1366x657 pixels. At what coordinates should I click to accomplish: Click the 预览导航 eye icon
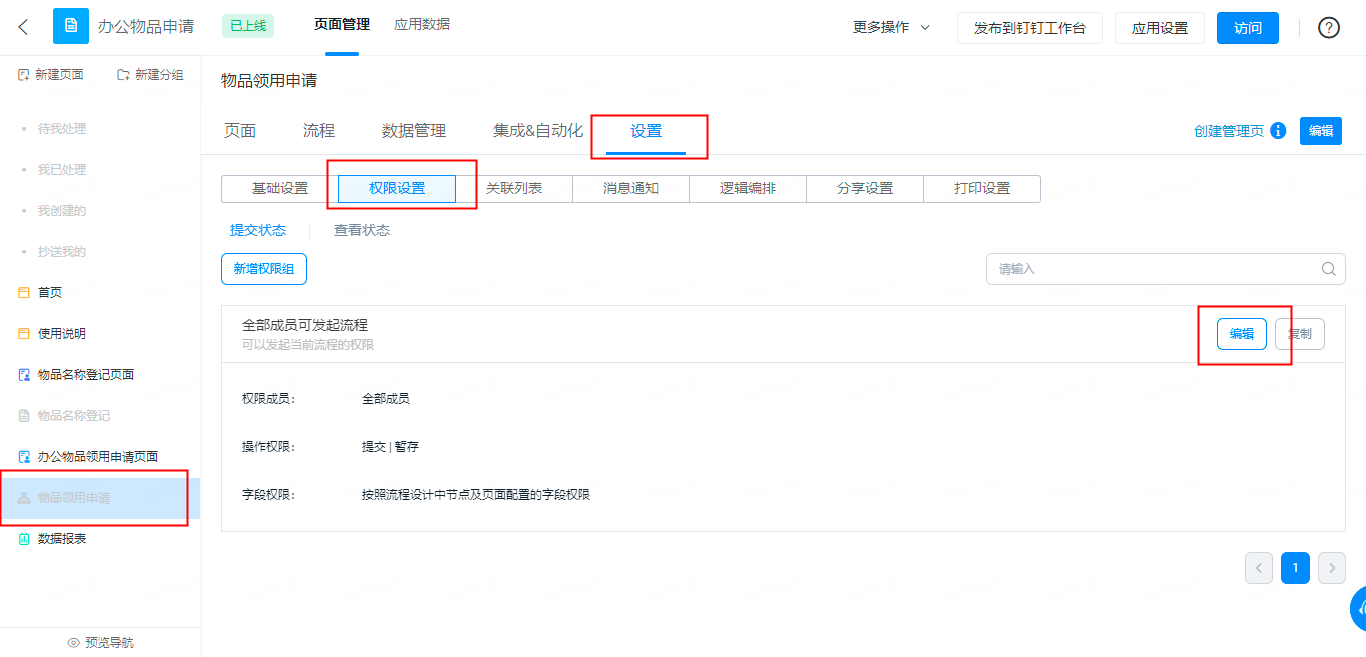click(73, 643)
